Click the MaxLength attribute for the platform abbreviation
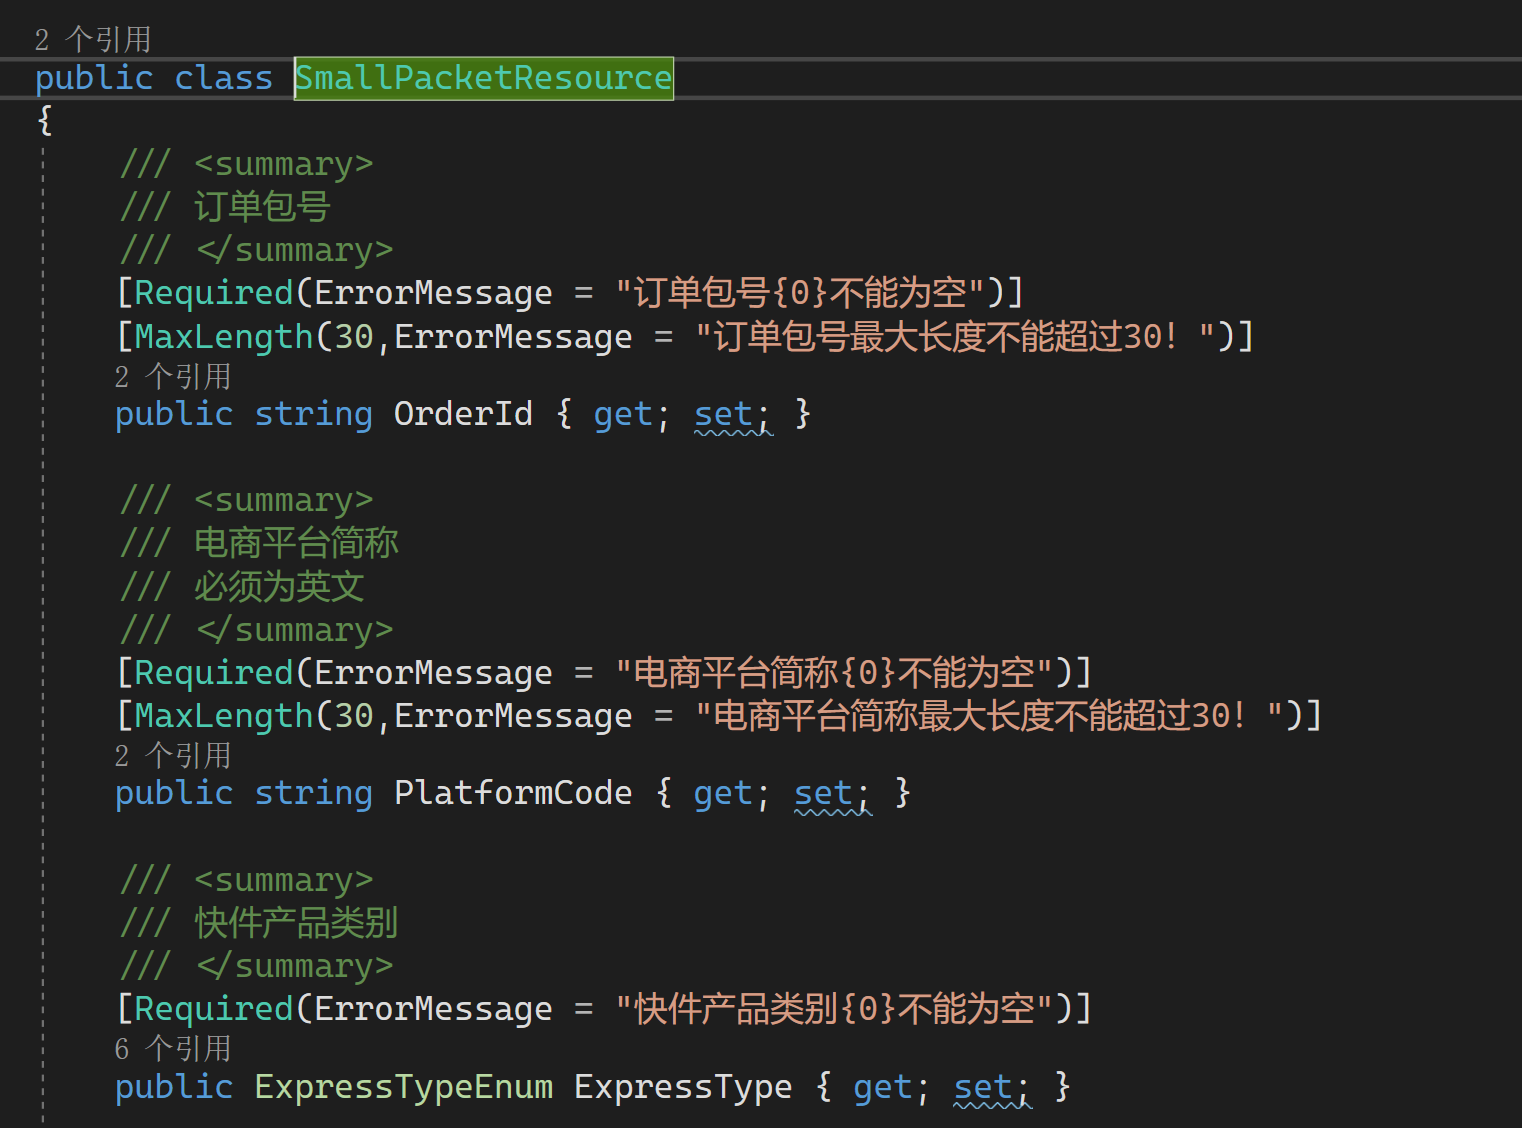 coord(223,716)
